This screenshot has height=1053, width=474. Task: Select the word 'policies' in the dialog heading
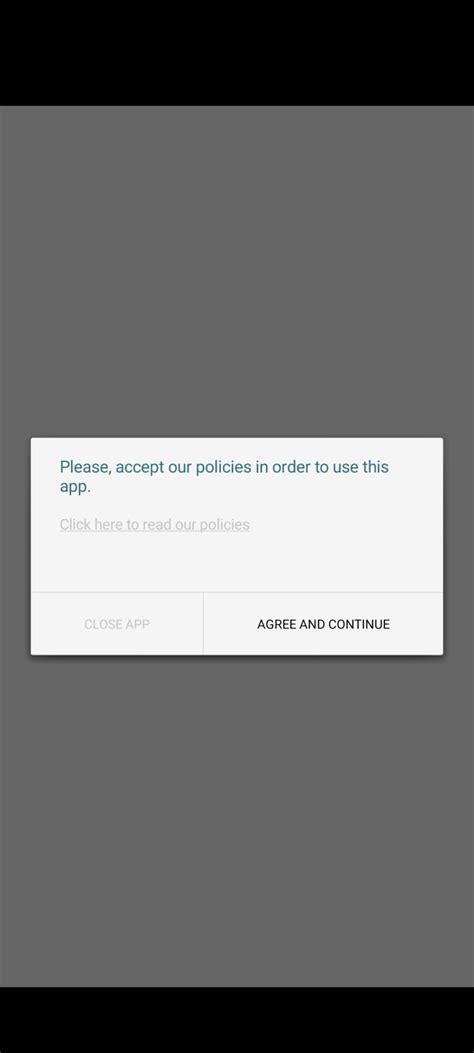[223, 467]
